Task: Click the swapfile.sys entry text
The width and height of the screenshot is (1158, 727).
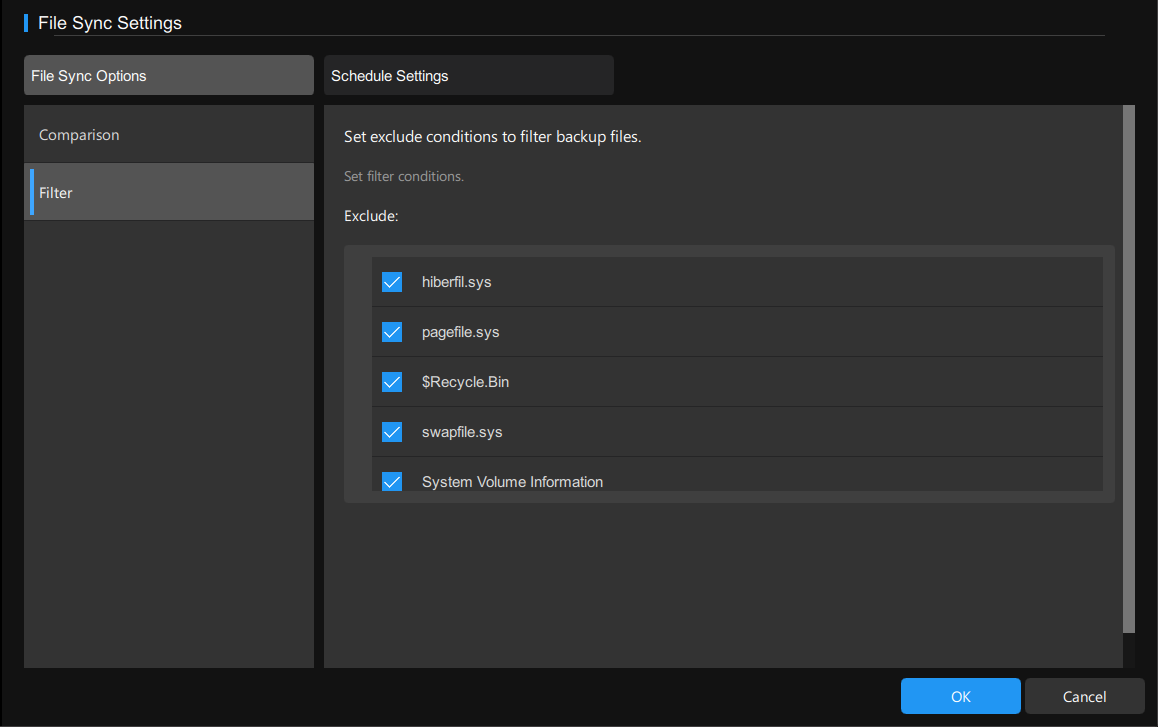Action: 461,432
